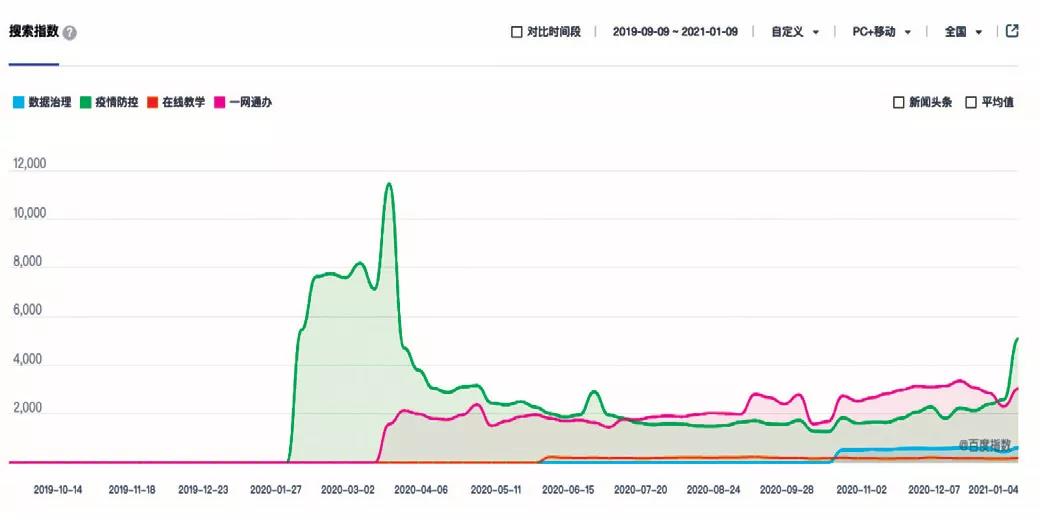Image resolution: width=1040 pixels, height=520 pixels.
Task: Click the 2020-11-02 x-axis date label
Action: [x=861, y=490]
